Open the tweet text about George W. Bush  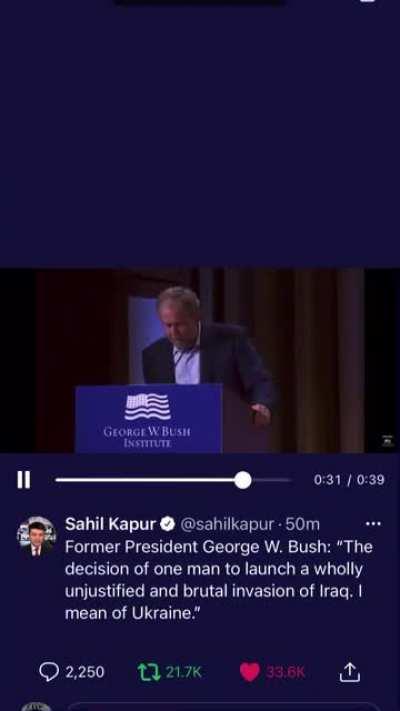point(219,580)
